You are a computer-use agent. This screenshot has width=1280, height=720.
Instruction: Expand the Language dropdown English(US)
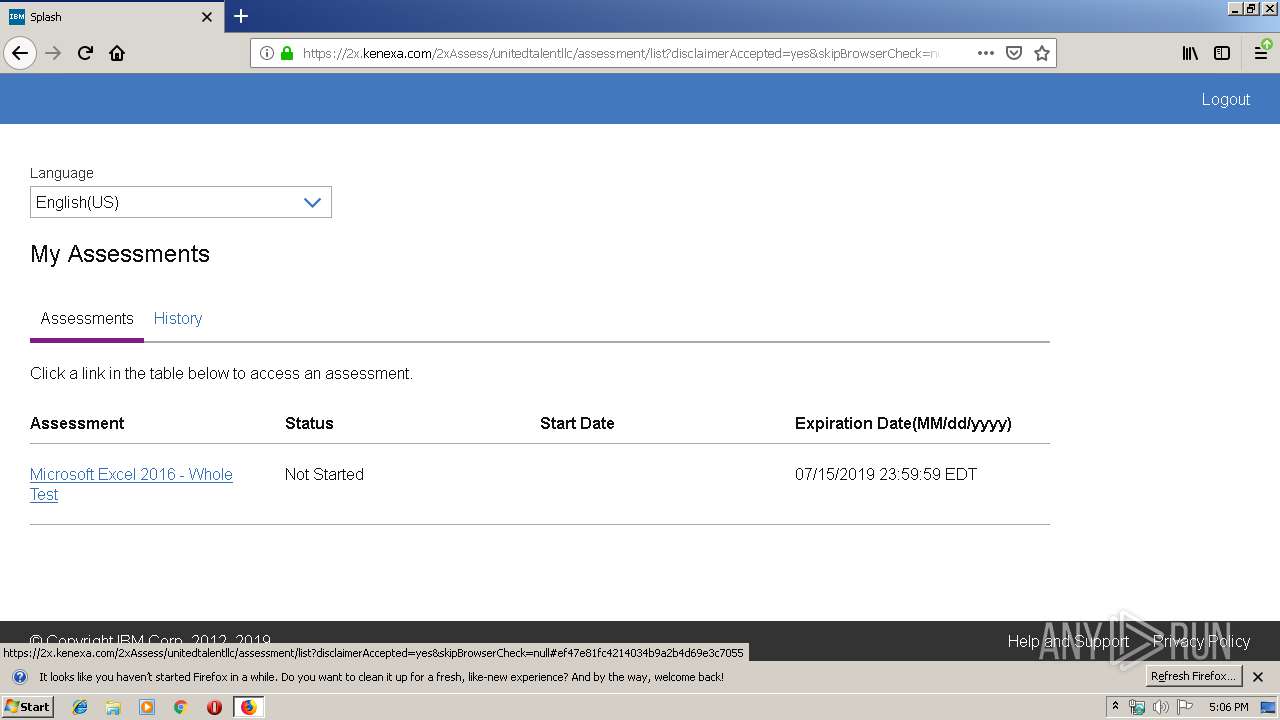pyautogui.click(x=181, y=202)
